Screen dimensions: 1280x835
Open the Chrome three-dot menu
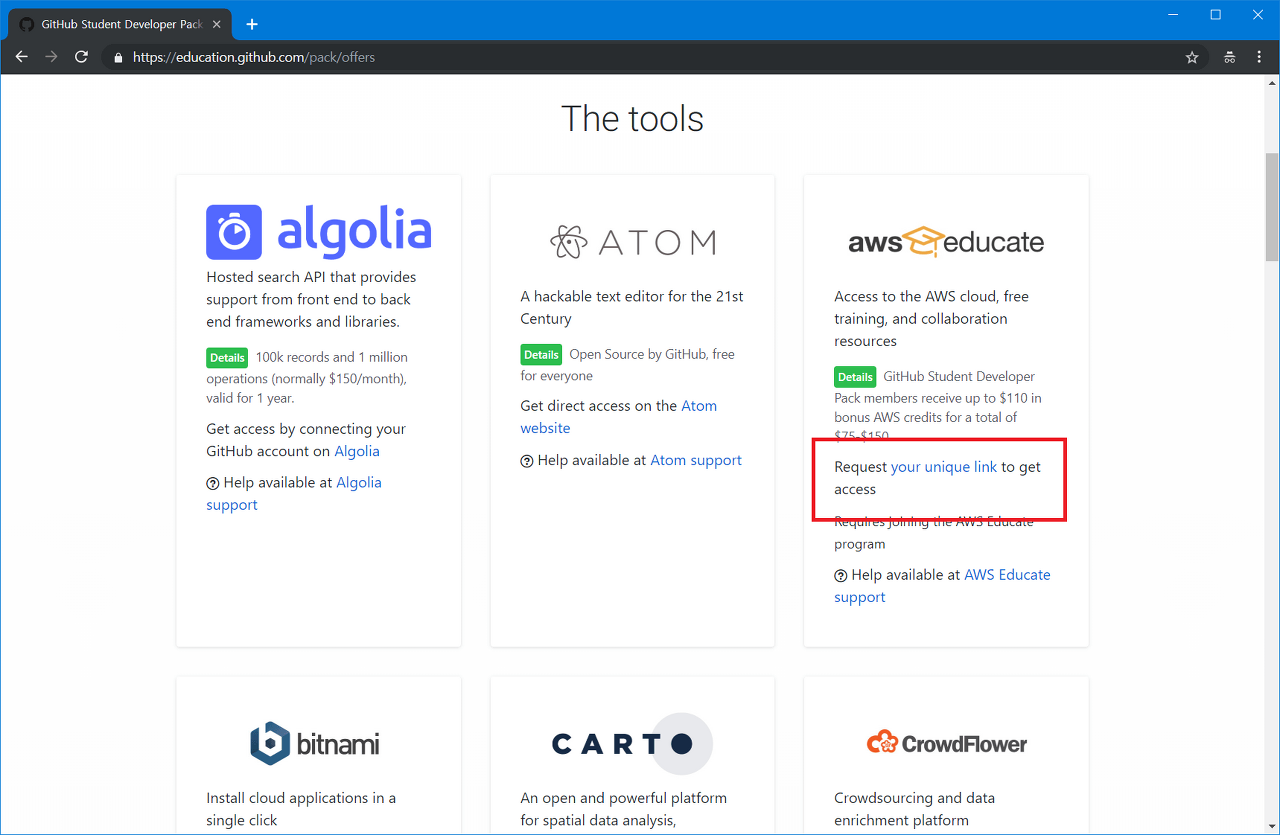pos(1259,57)
